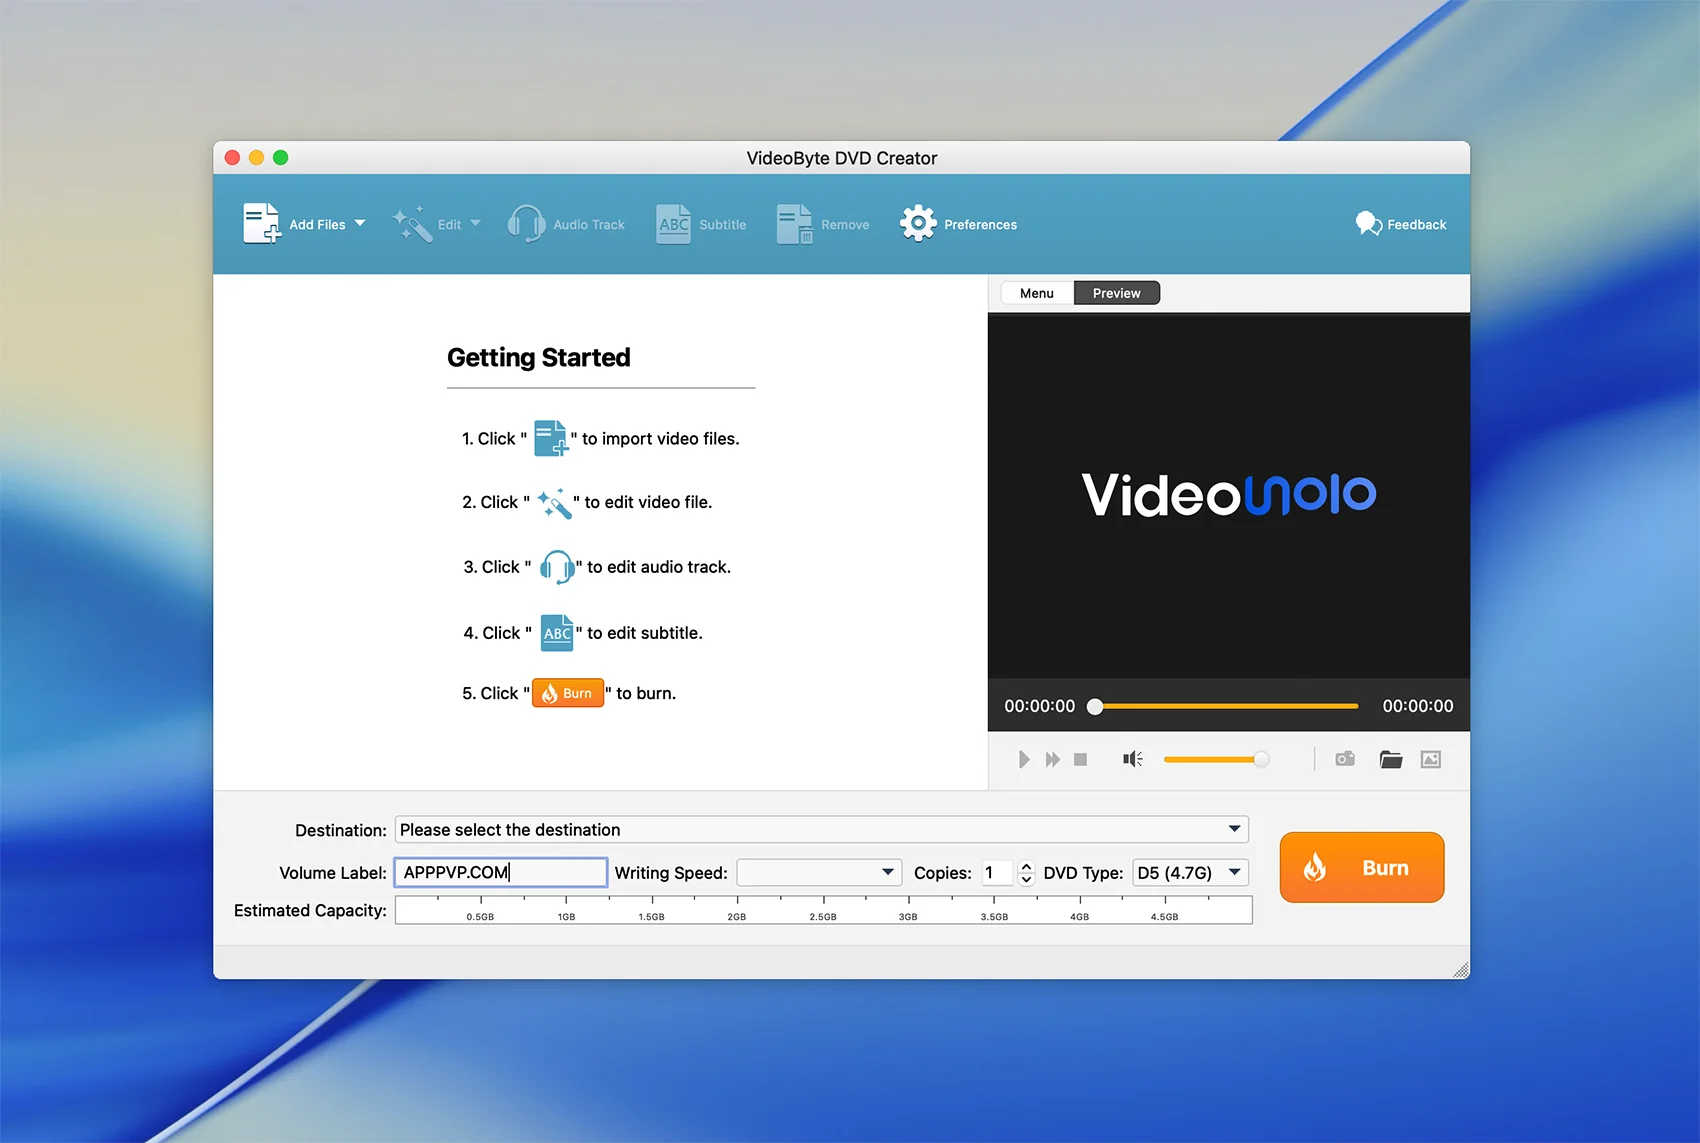Click the Feedback speech bubble icon

(1368, 224)
